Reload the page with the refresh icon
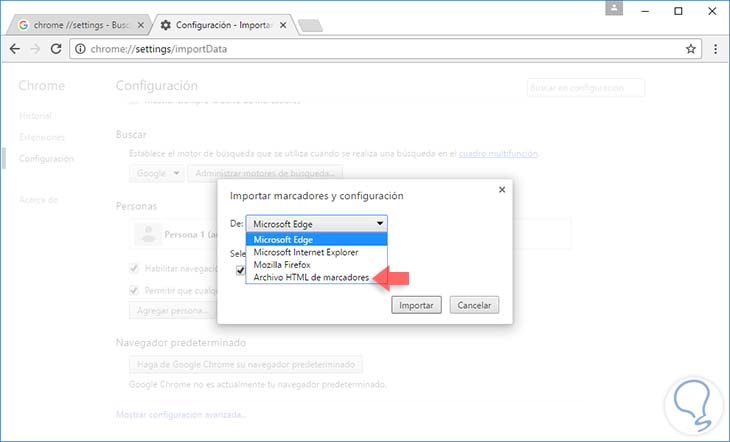This screenshot has height=442, width=730. pos(56,49)
